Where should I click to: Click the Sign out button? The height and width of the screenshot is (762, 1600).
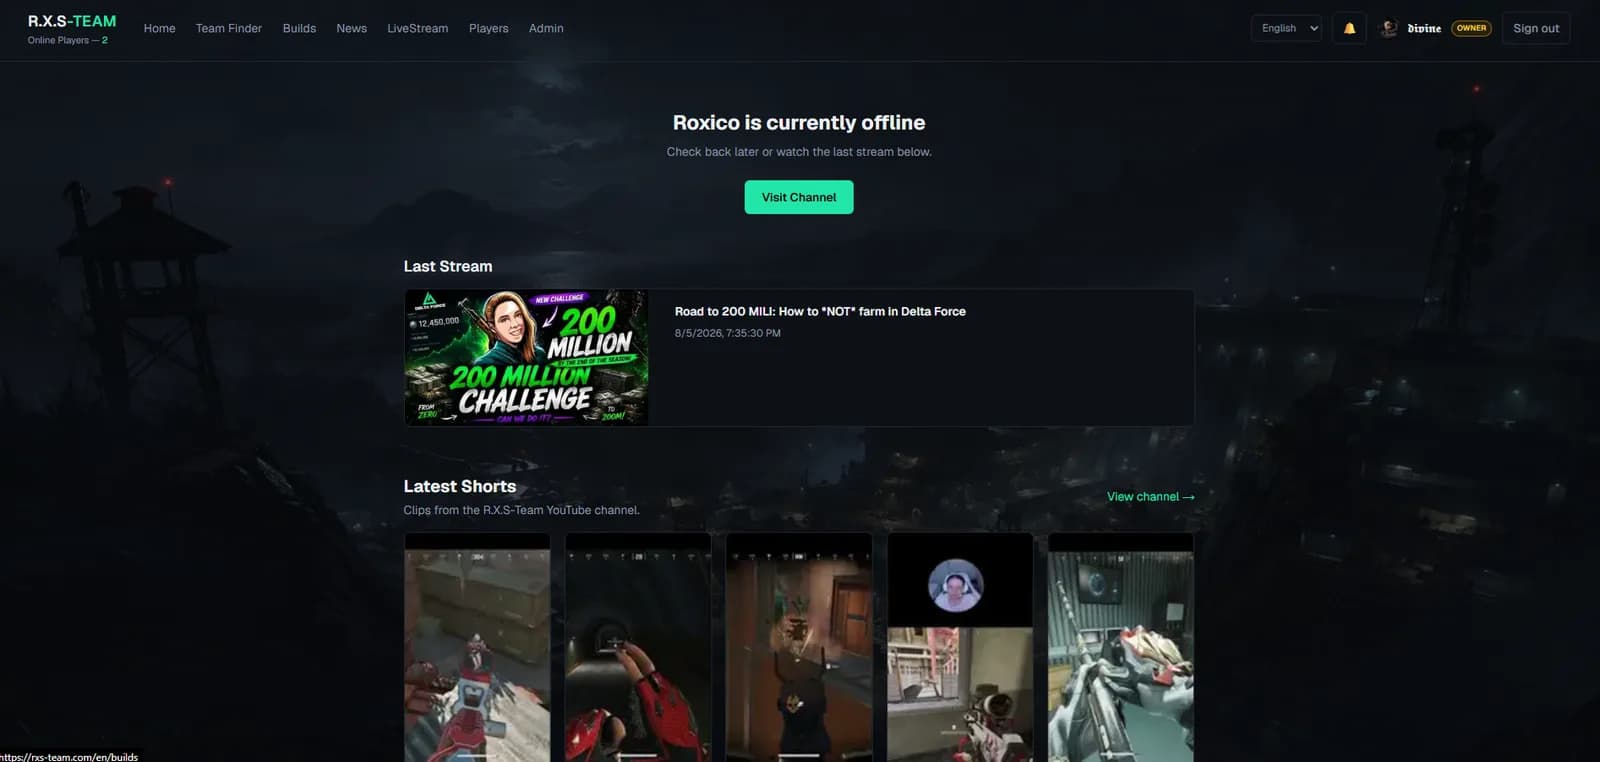(x=1536, y=28)
